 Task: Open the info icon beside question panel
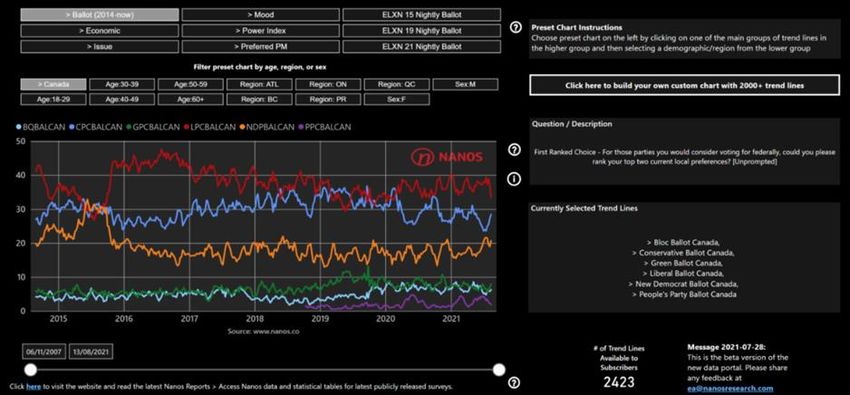514,178
